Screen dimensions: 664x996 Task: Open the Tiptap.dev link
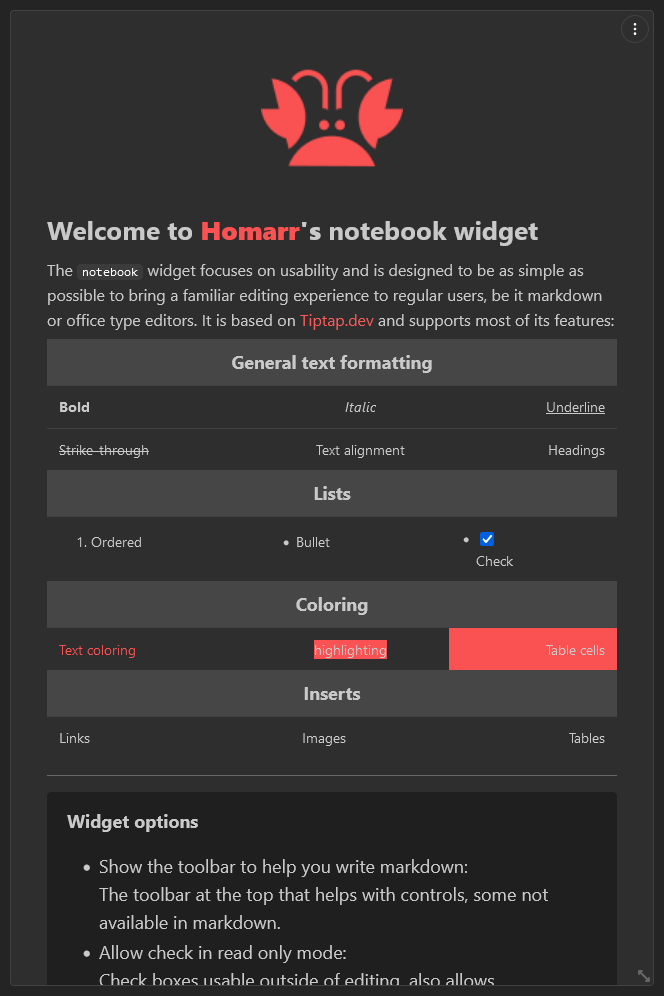(x=337, y=321)
